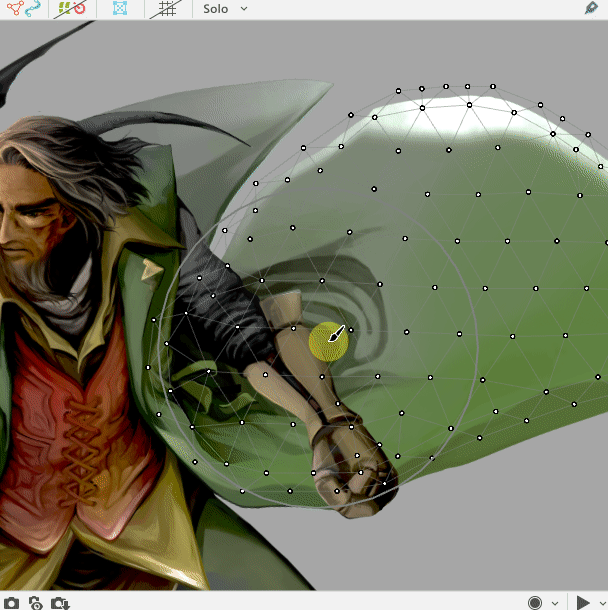Expand the chevron next to the play button
The image size is (608, 610).
(x=603, y=603)
